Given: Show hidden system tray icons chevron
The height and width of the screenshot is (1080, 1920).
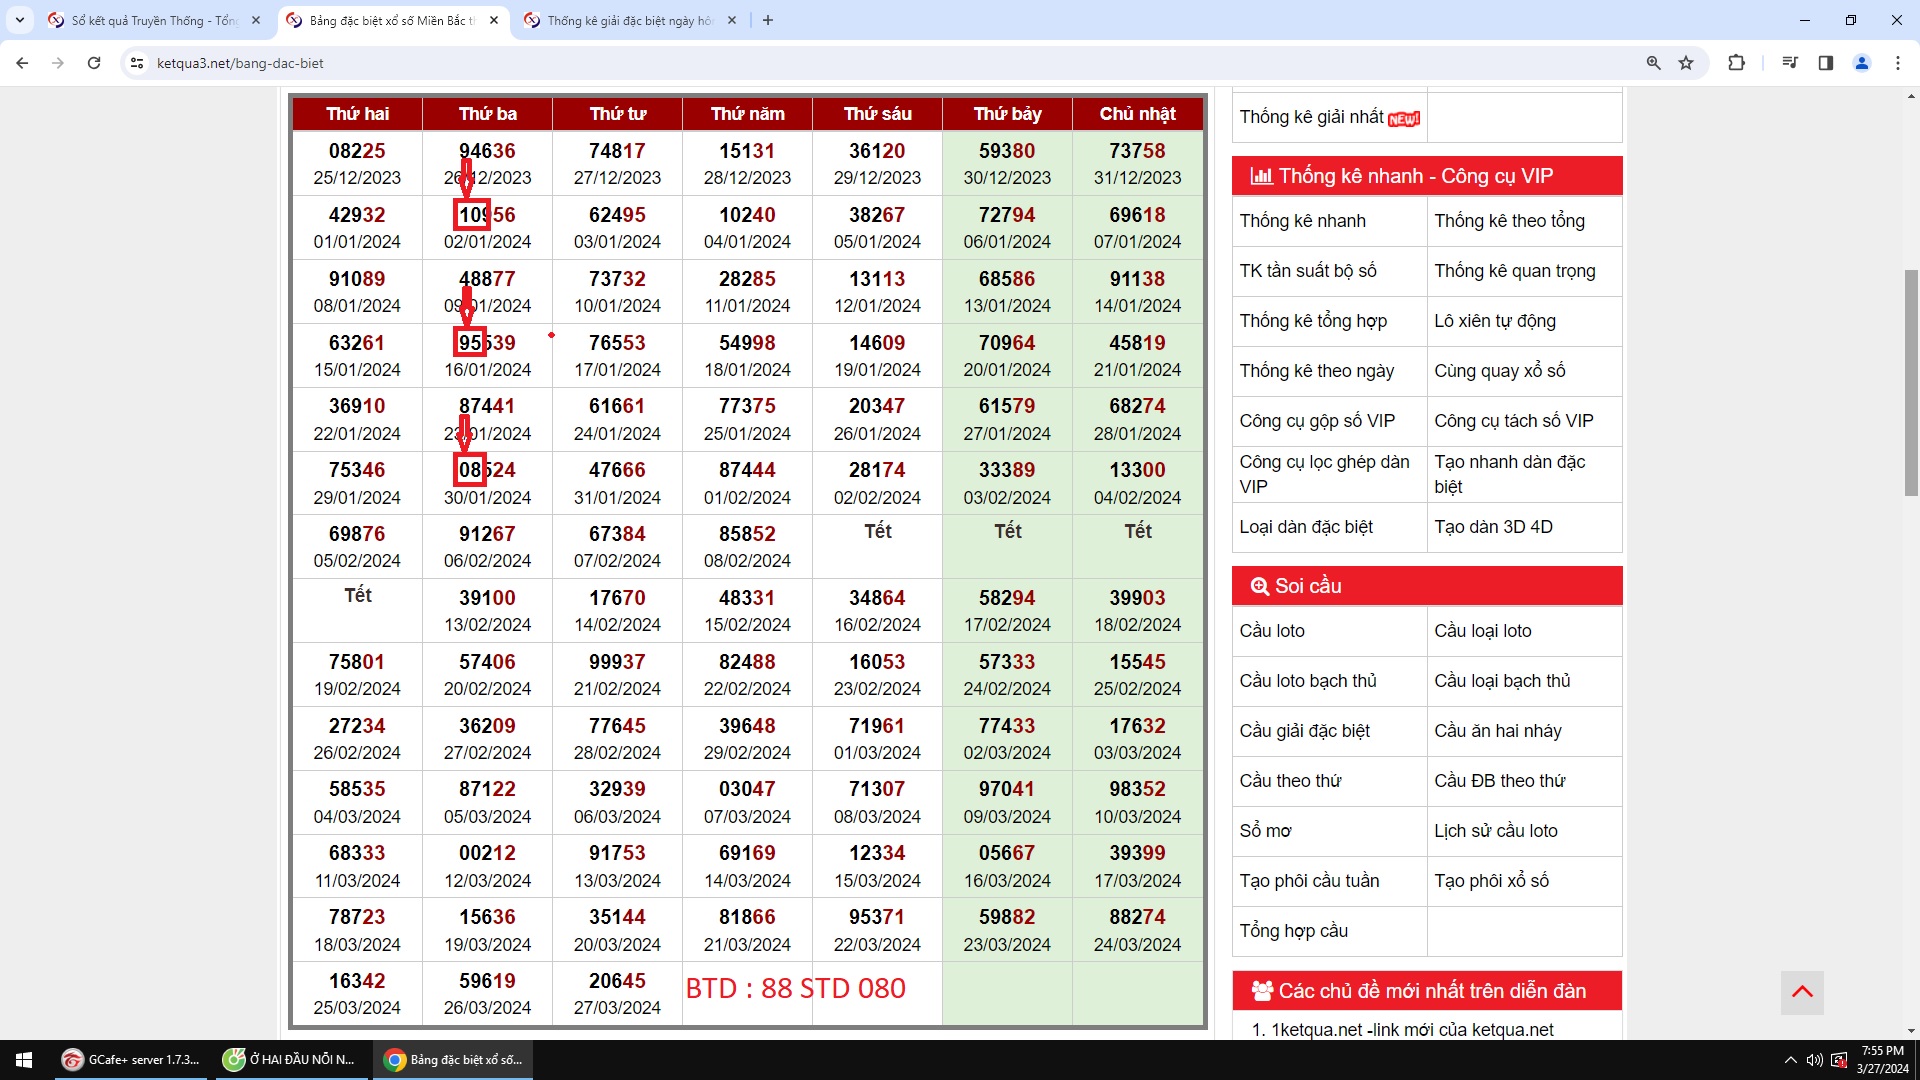Looking at the screenshot, I should click(x=1790, y=1060).
